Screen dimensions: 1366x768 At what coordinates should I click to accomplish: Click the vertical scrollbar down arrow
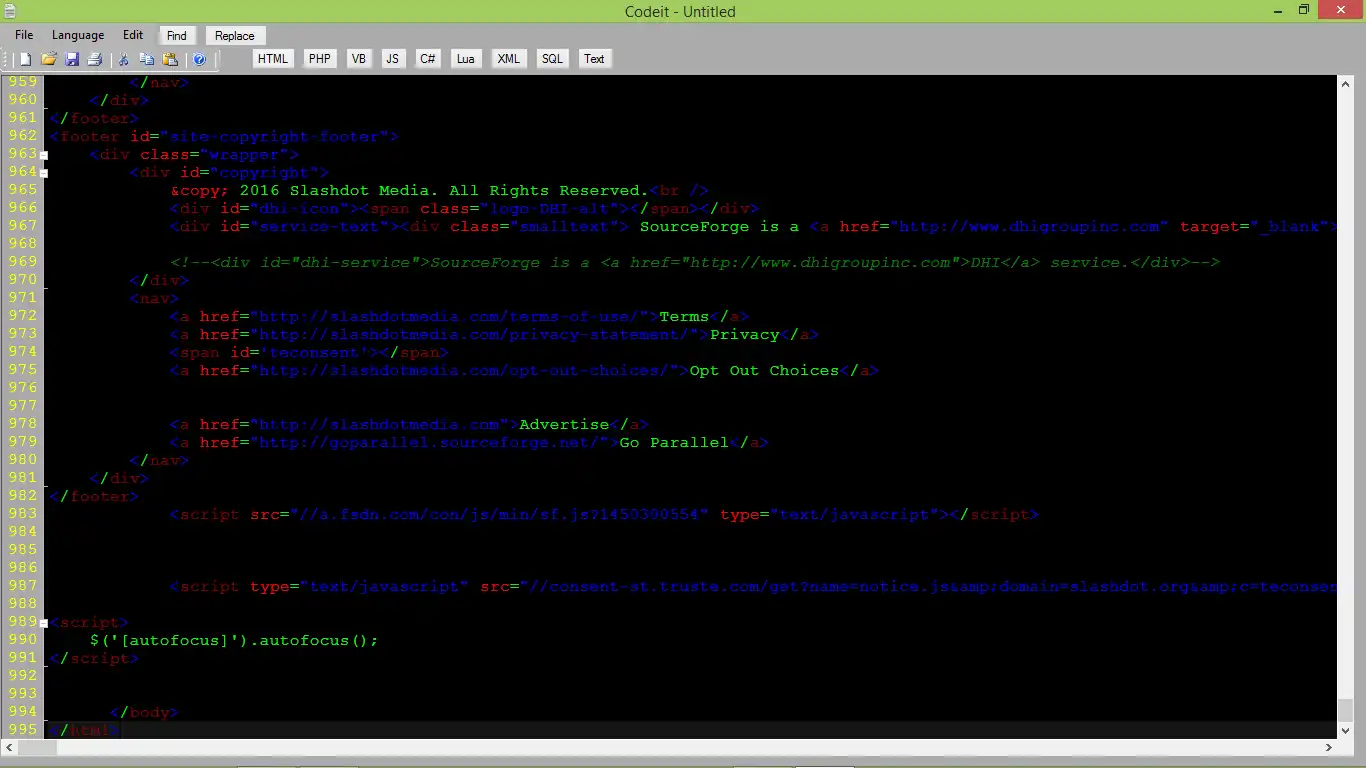coord(1346,730)
